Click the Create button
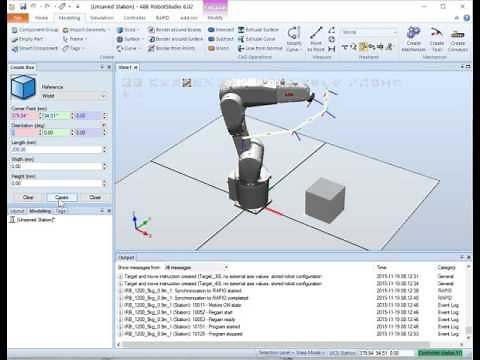The height and width of the screenshot is (360, 480). 62,197
